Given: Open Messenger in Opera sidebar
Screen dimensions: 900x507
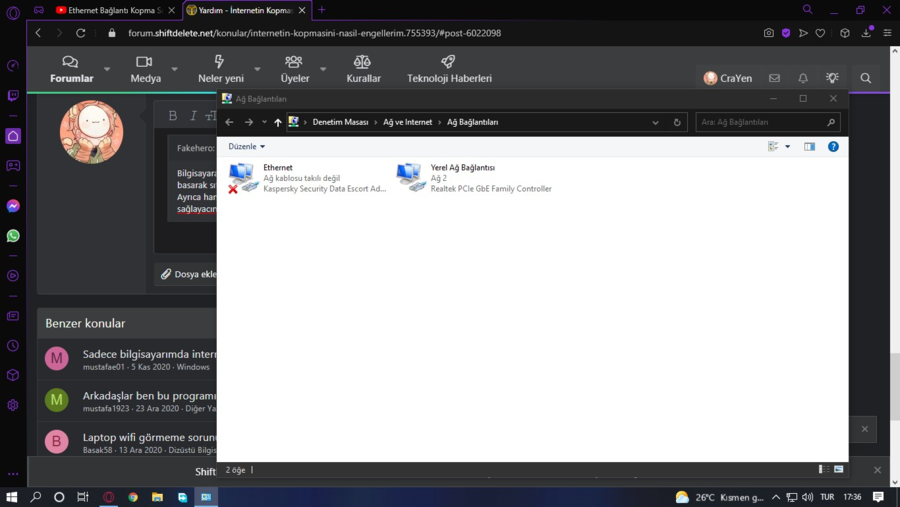Looking at the screenshot, I should 13,206.
